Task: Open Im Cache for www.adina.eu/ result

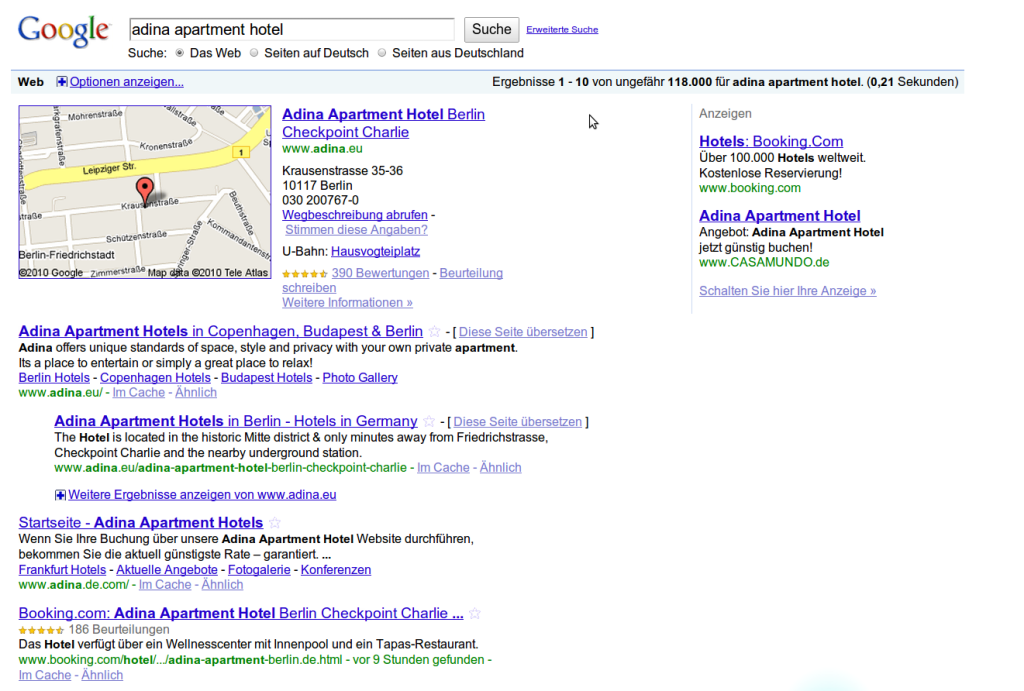Action: coord(138,393)
